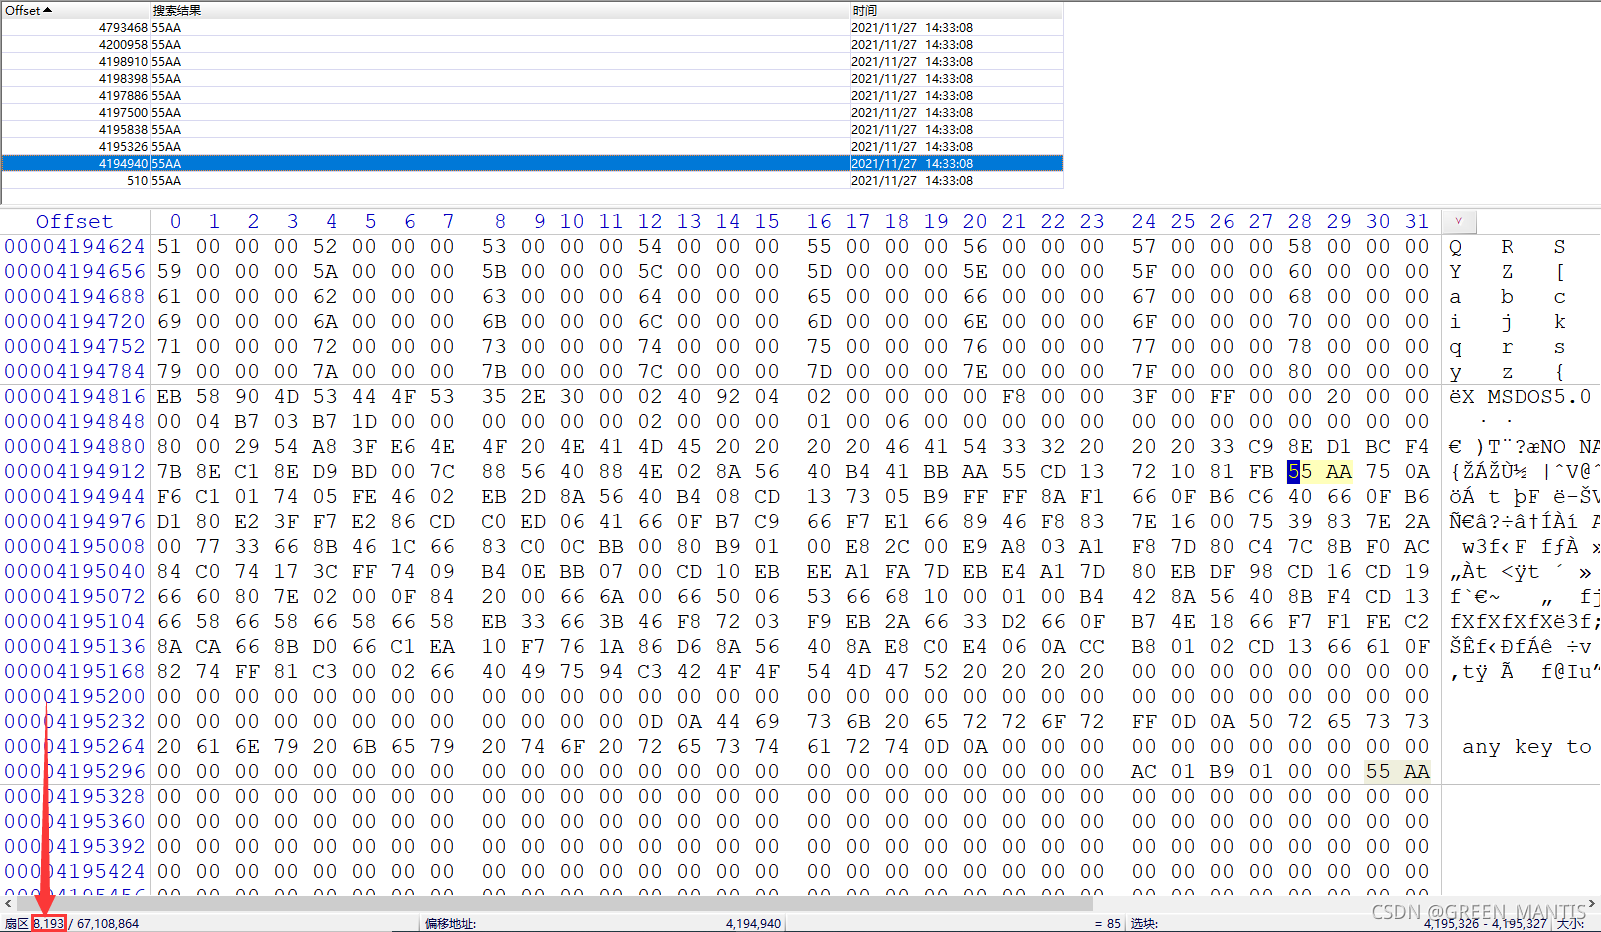Click offset row 00004195072

coord(75,596)
